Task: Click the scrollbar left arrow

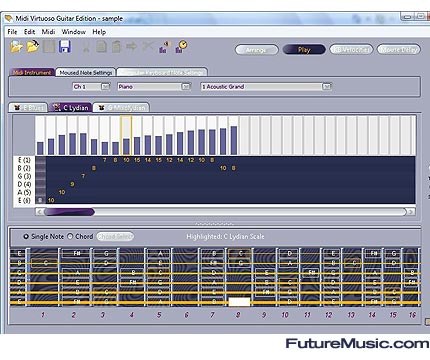Action: (40, 212)
